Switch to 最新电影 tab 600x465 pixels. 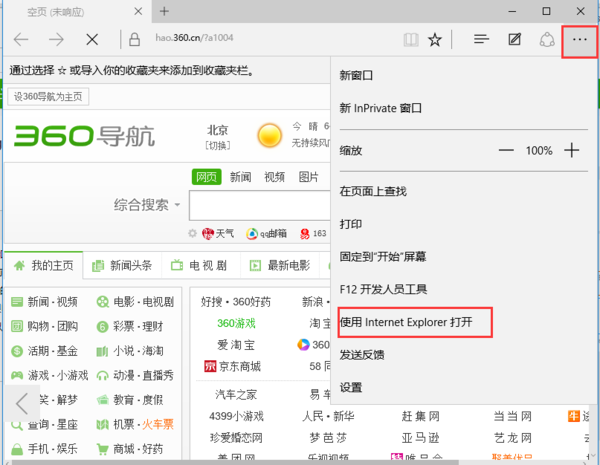[x=280, y=266]
